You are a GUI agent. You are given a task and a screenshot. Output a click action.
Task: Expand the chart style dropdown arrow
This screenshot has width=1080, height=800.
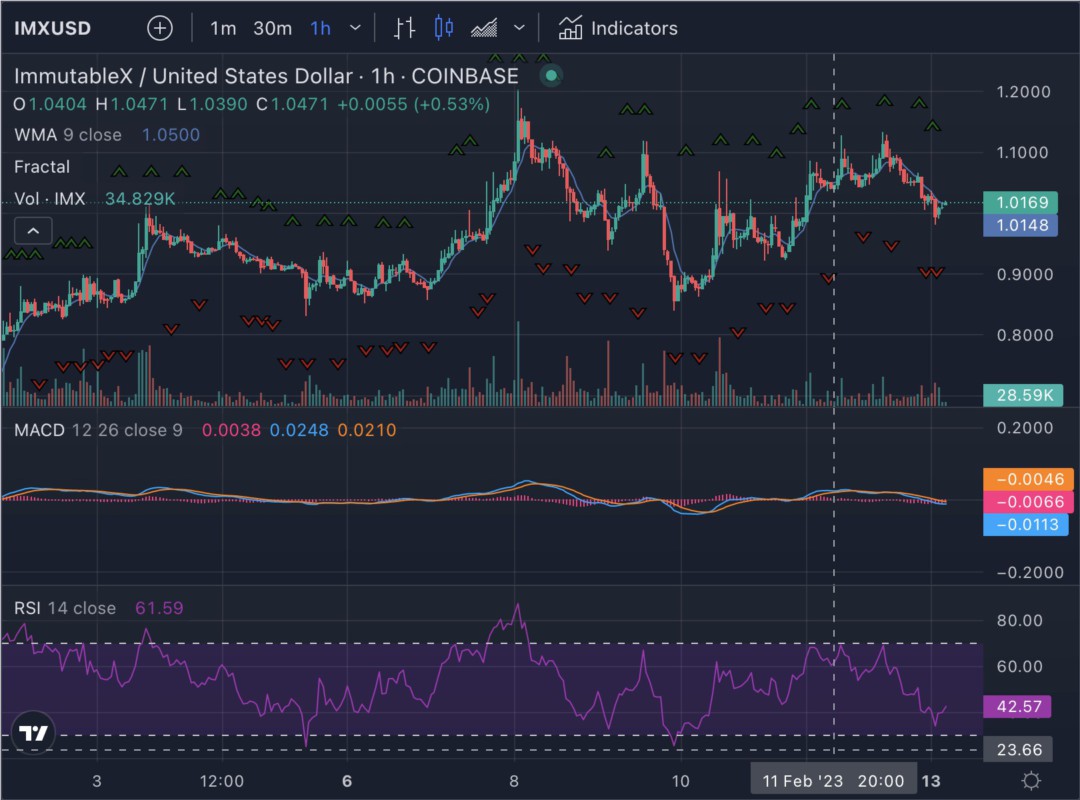[x=518, y=28]
